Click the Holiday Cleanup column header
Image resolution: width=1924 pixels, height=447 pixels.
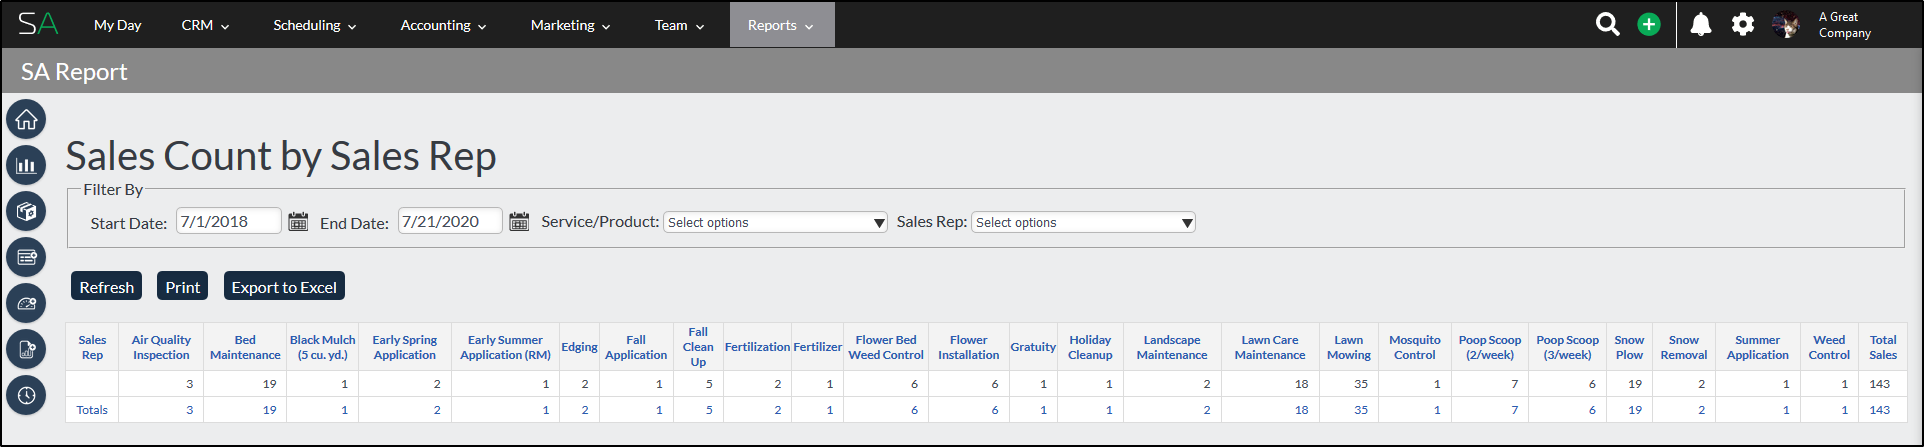pos(1090,347)
